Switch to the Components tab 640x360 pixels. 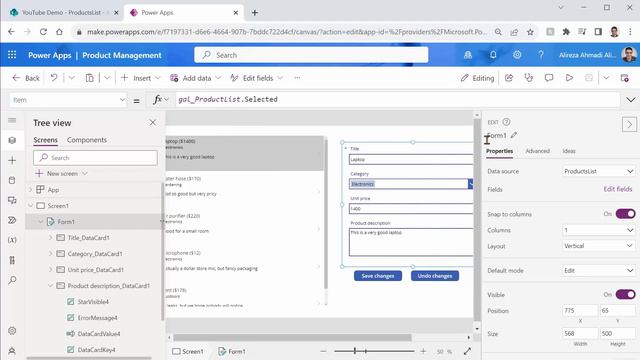87,140
